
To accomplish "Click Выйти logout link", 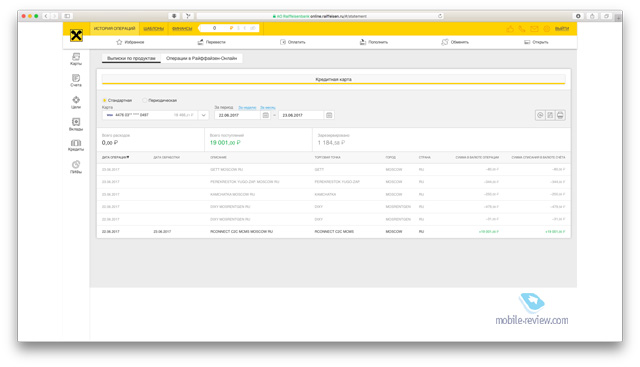I will tap(562, 29).
